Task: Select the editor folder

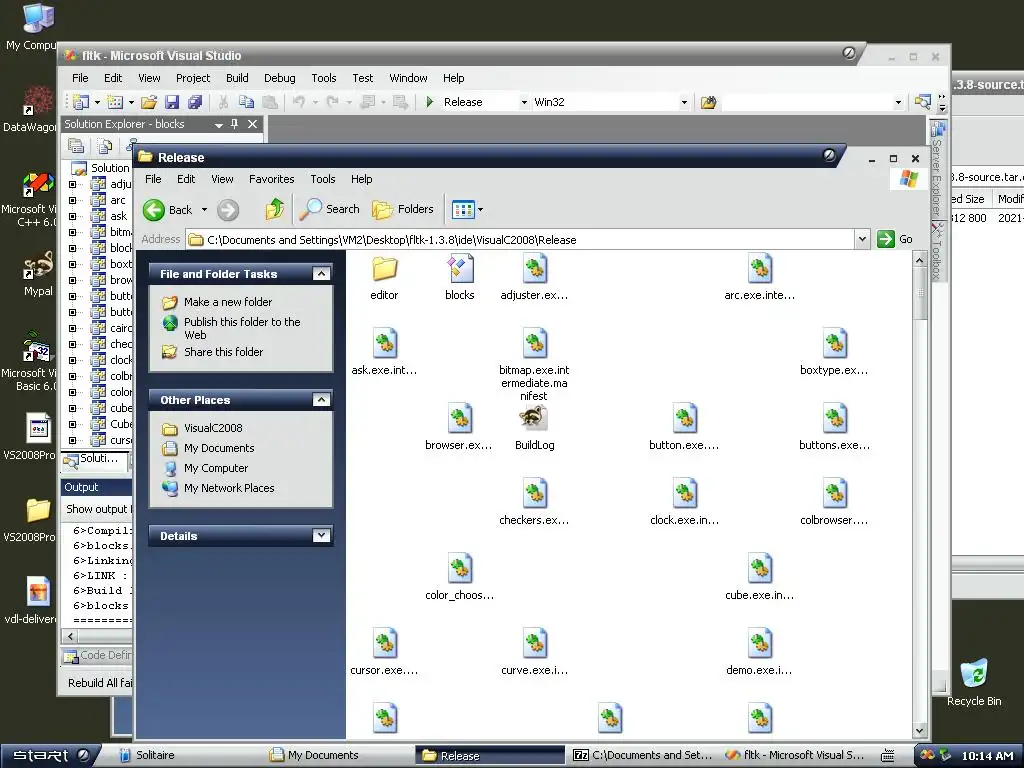Action: [384, 278]
